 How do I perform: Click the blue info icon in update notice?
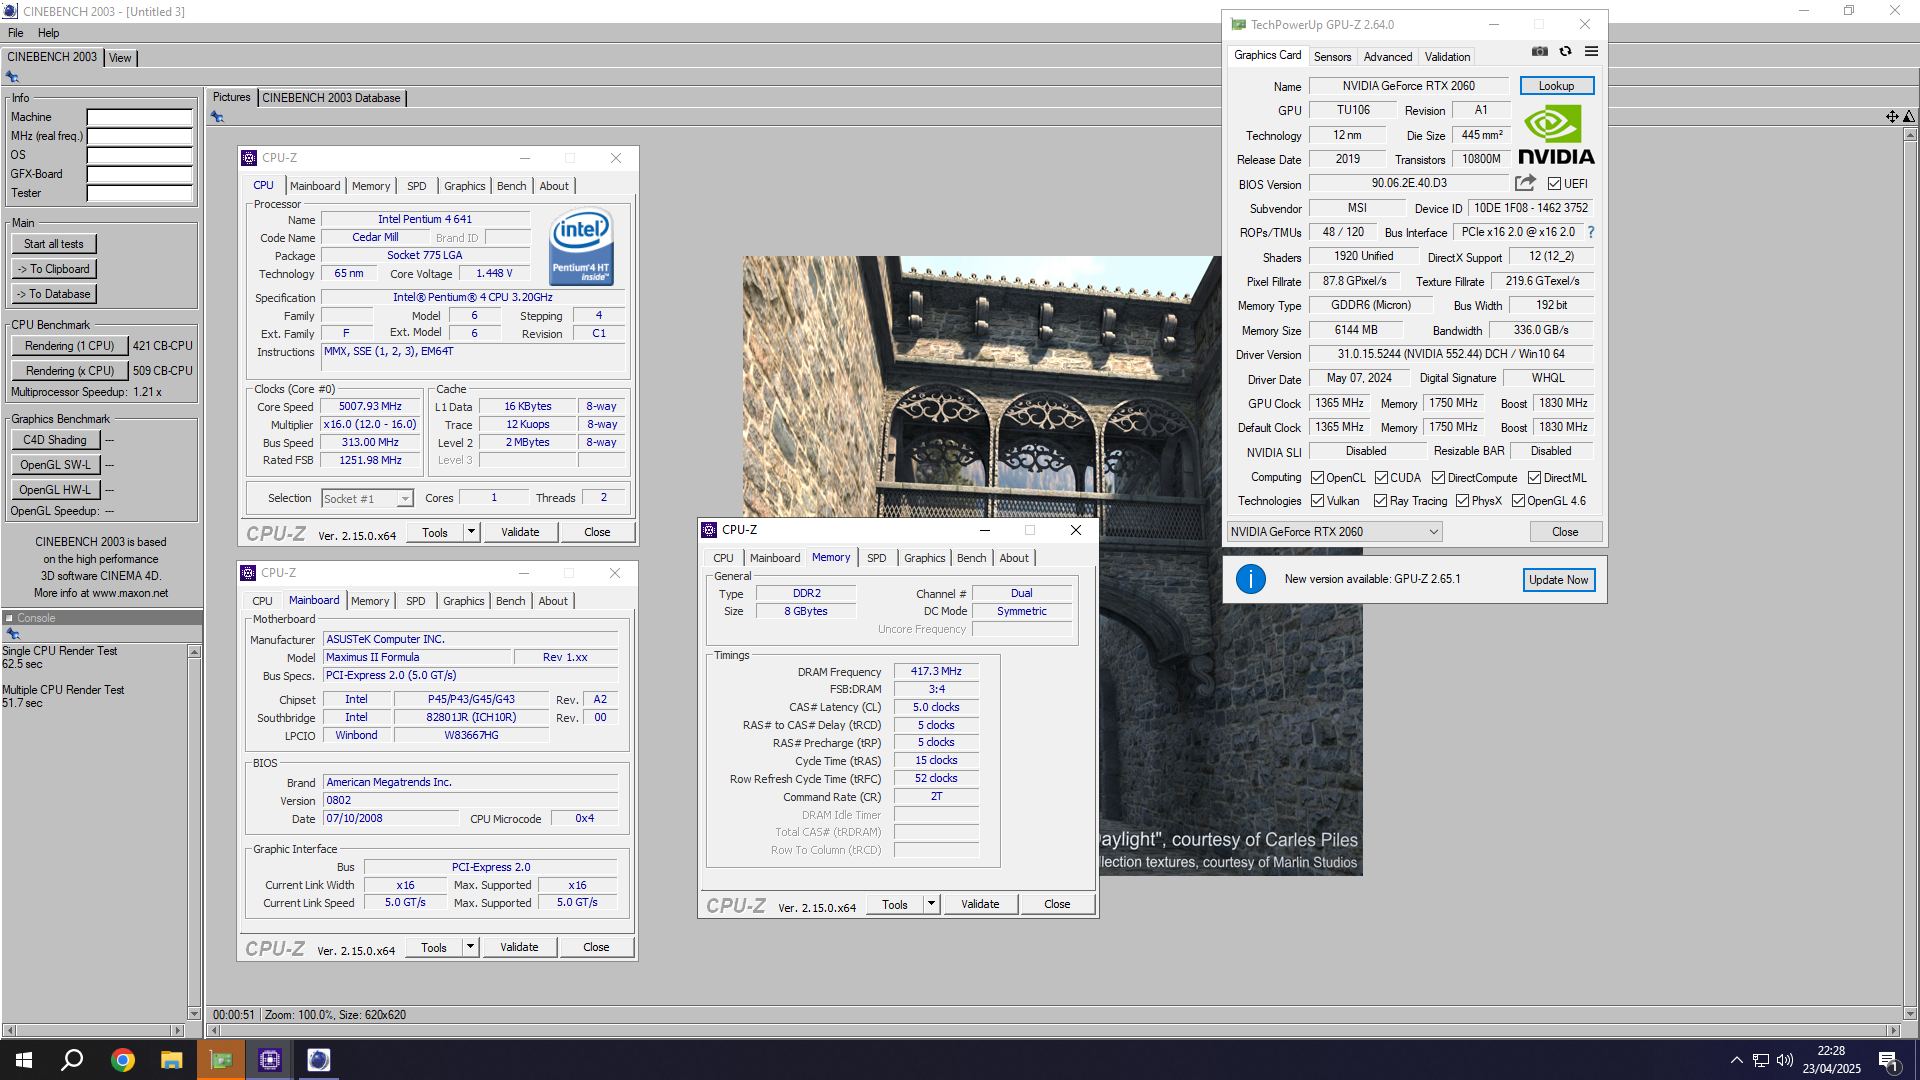[1251, 579]
